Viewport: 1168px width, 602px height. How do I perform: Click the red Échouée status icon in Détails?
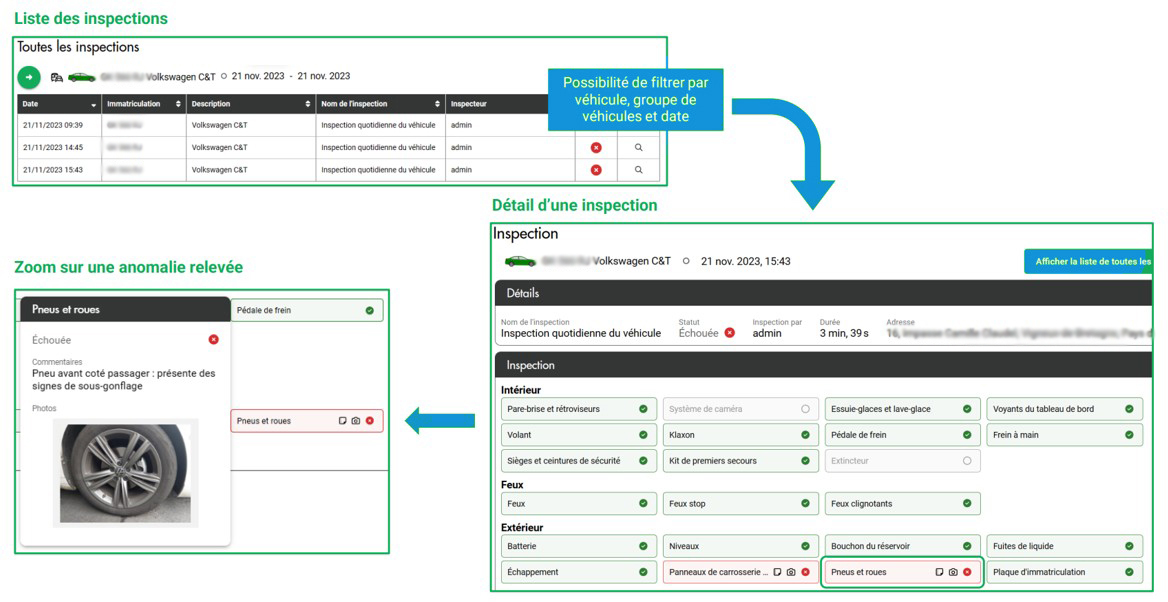(x=730, y=333)
